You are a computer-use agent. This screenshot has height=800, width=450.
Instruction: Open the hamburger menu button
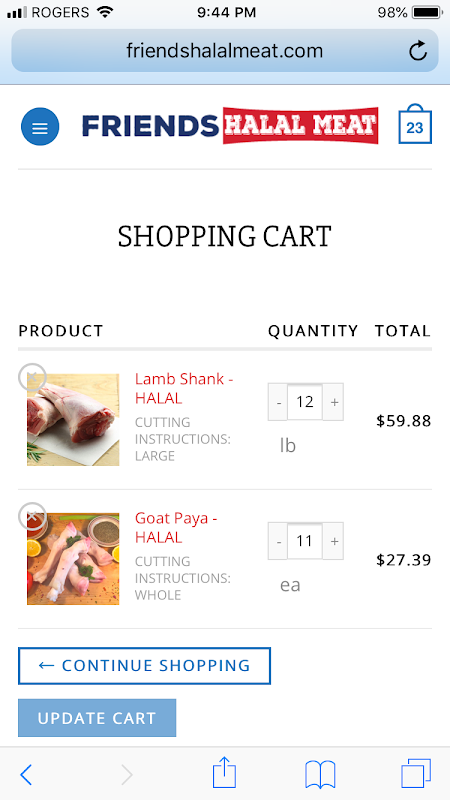click(x=40, y=127)
